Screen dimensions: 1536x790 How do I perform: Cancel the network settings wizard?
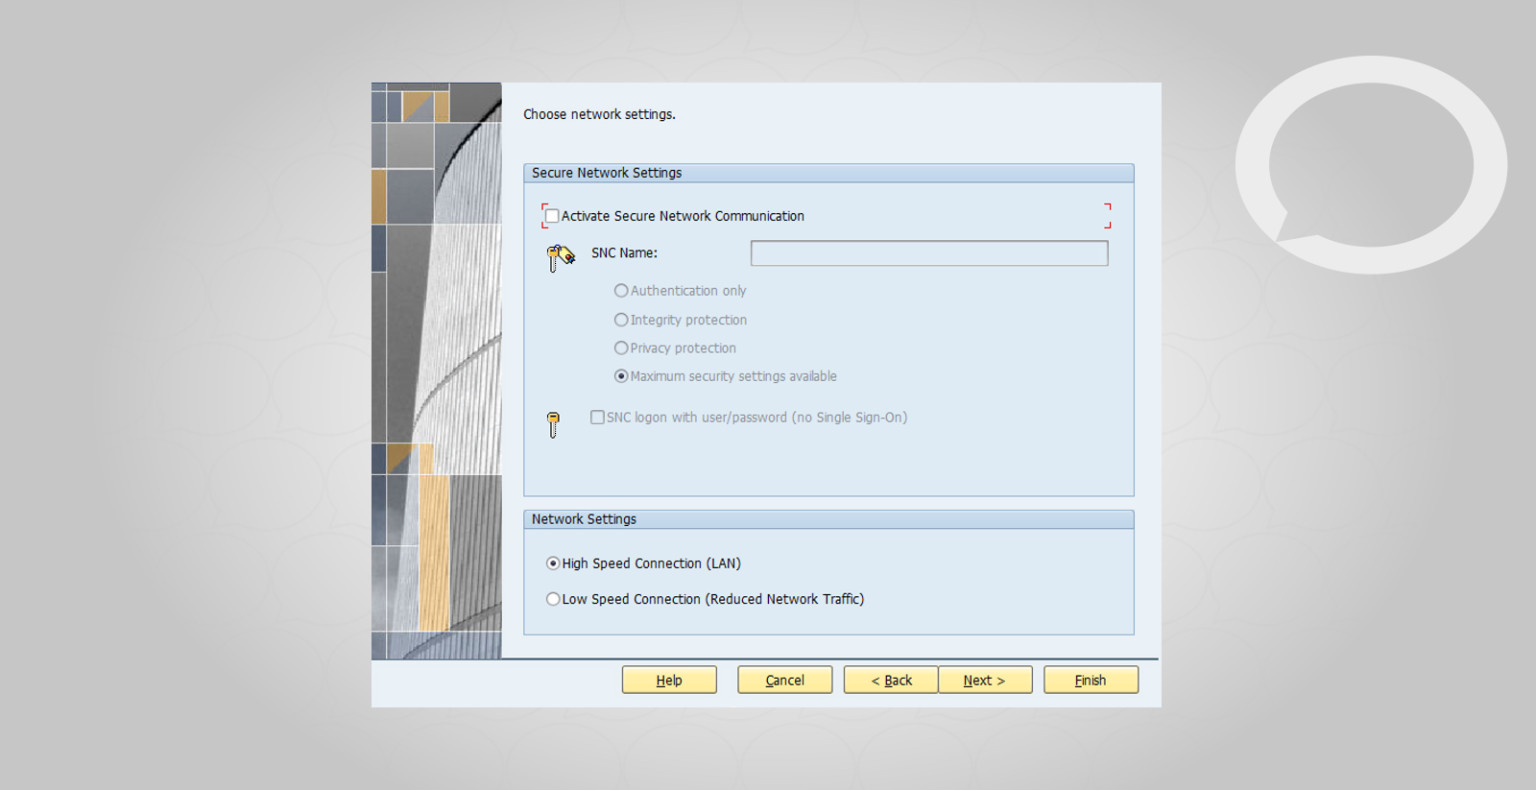click(785, 680)
